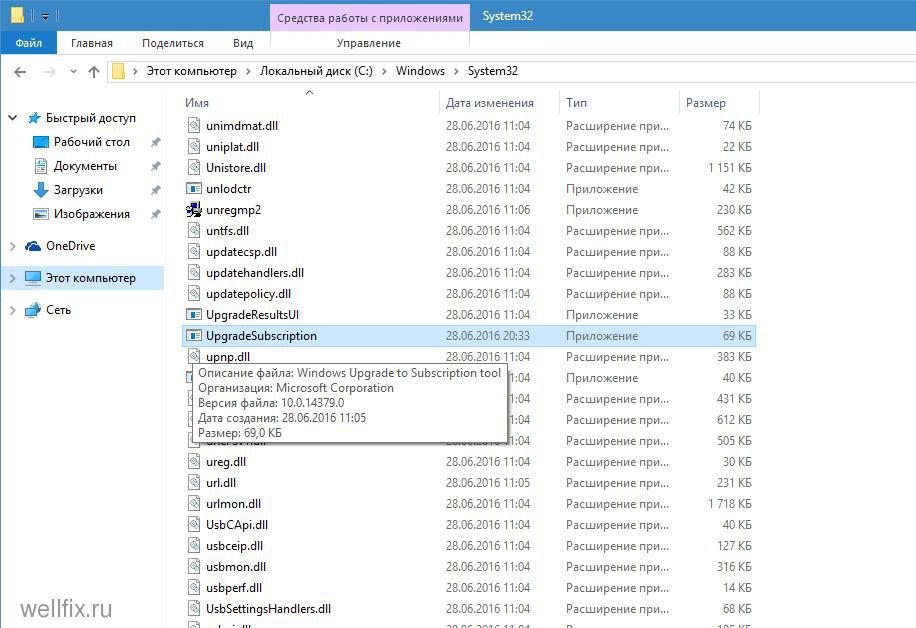Viewport: 916px width, 628px height.
Task: Select the unregmp2 application icon
Action: [194, 210]
